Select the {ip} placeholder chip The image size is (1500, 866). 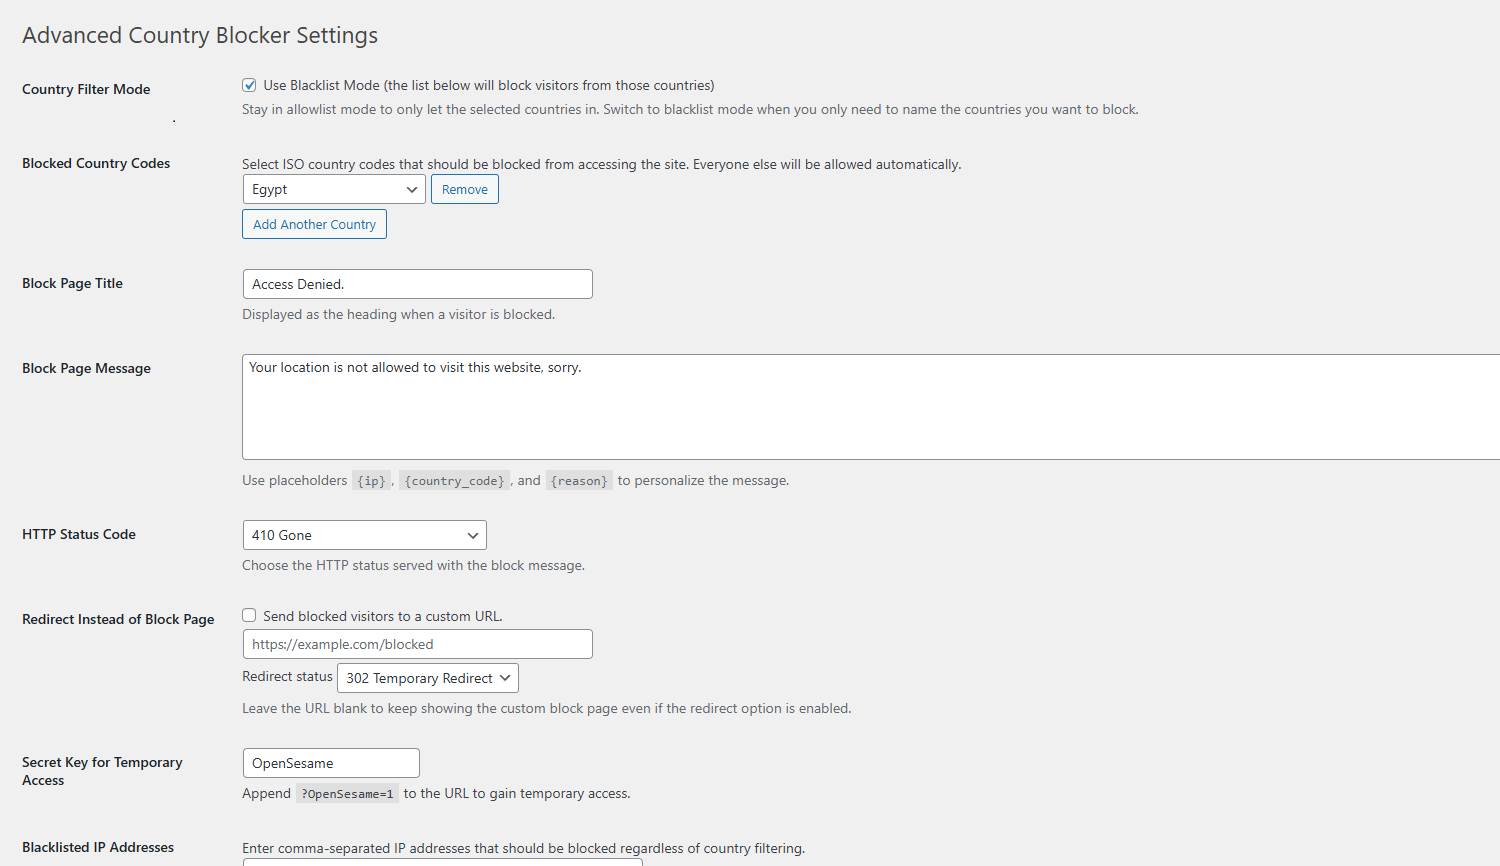point(371,480)
